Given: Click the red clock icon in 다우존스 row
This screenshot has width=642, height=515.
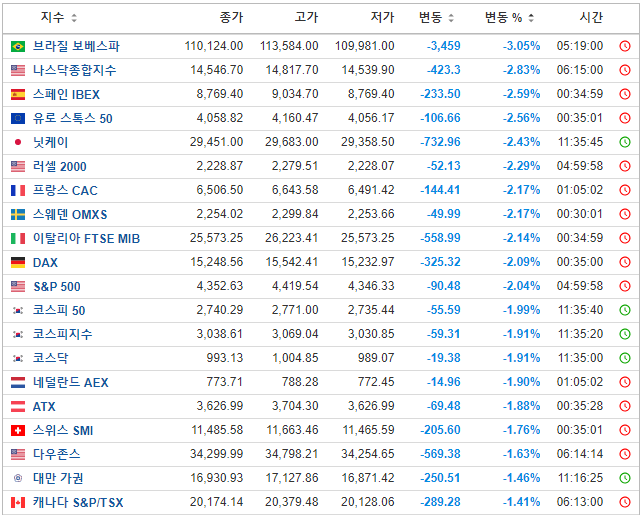Looking at the screenshot, I should tap(625, 454).
